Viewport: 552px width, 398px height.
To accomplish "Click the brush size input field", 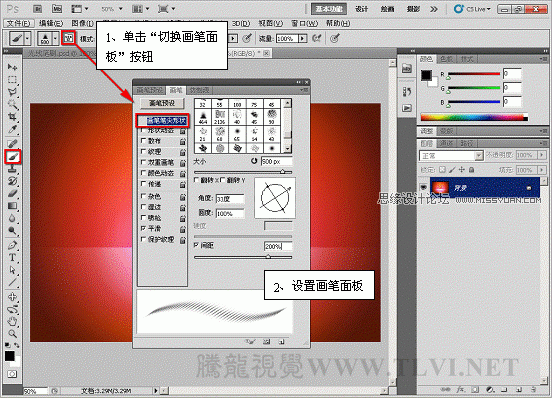I will (276, 162).
